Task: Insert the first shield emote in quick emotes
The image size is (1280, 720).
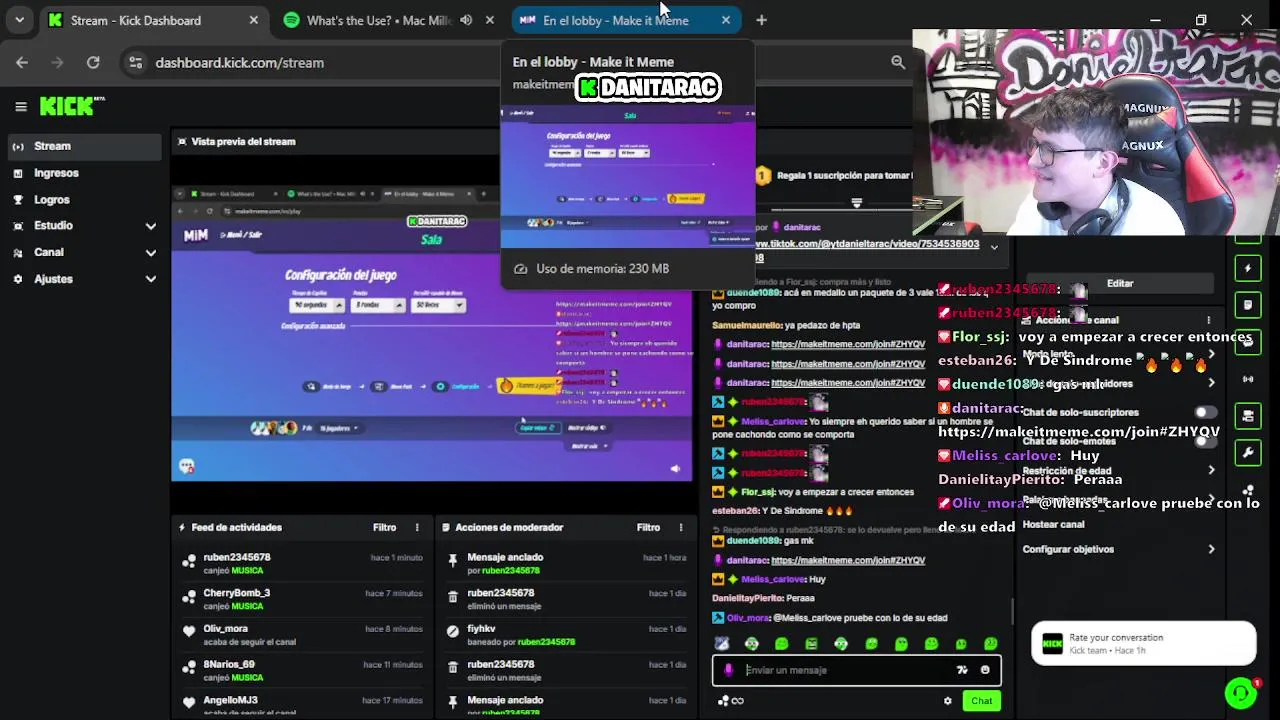Action: coord(722,644)
